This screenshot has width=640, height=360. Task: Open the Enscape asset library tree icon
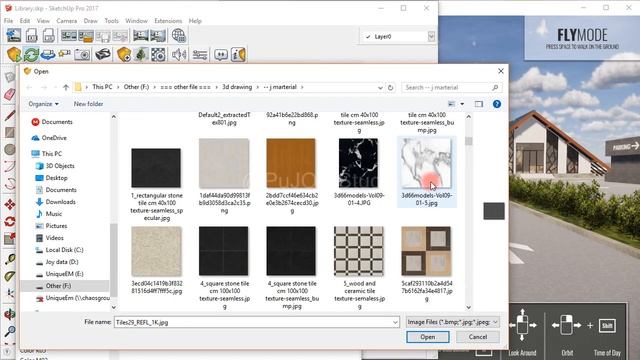141,54
